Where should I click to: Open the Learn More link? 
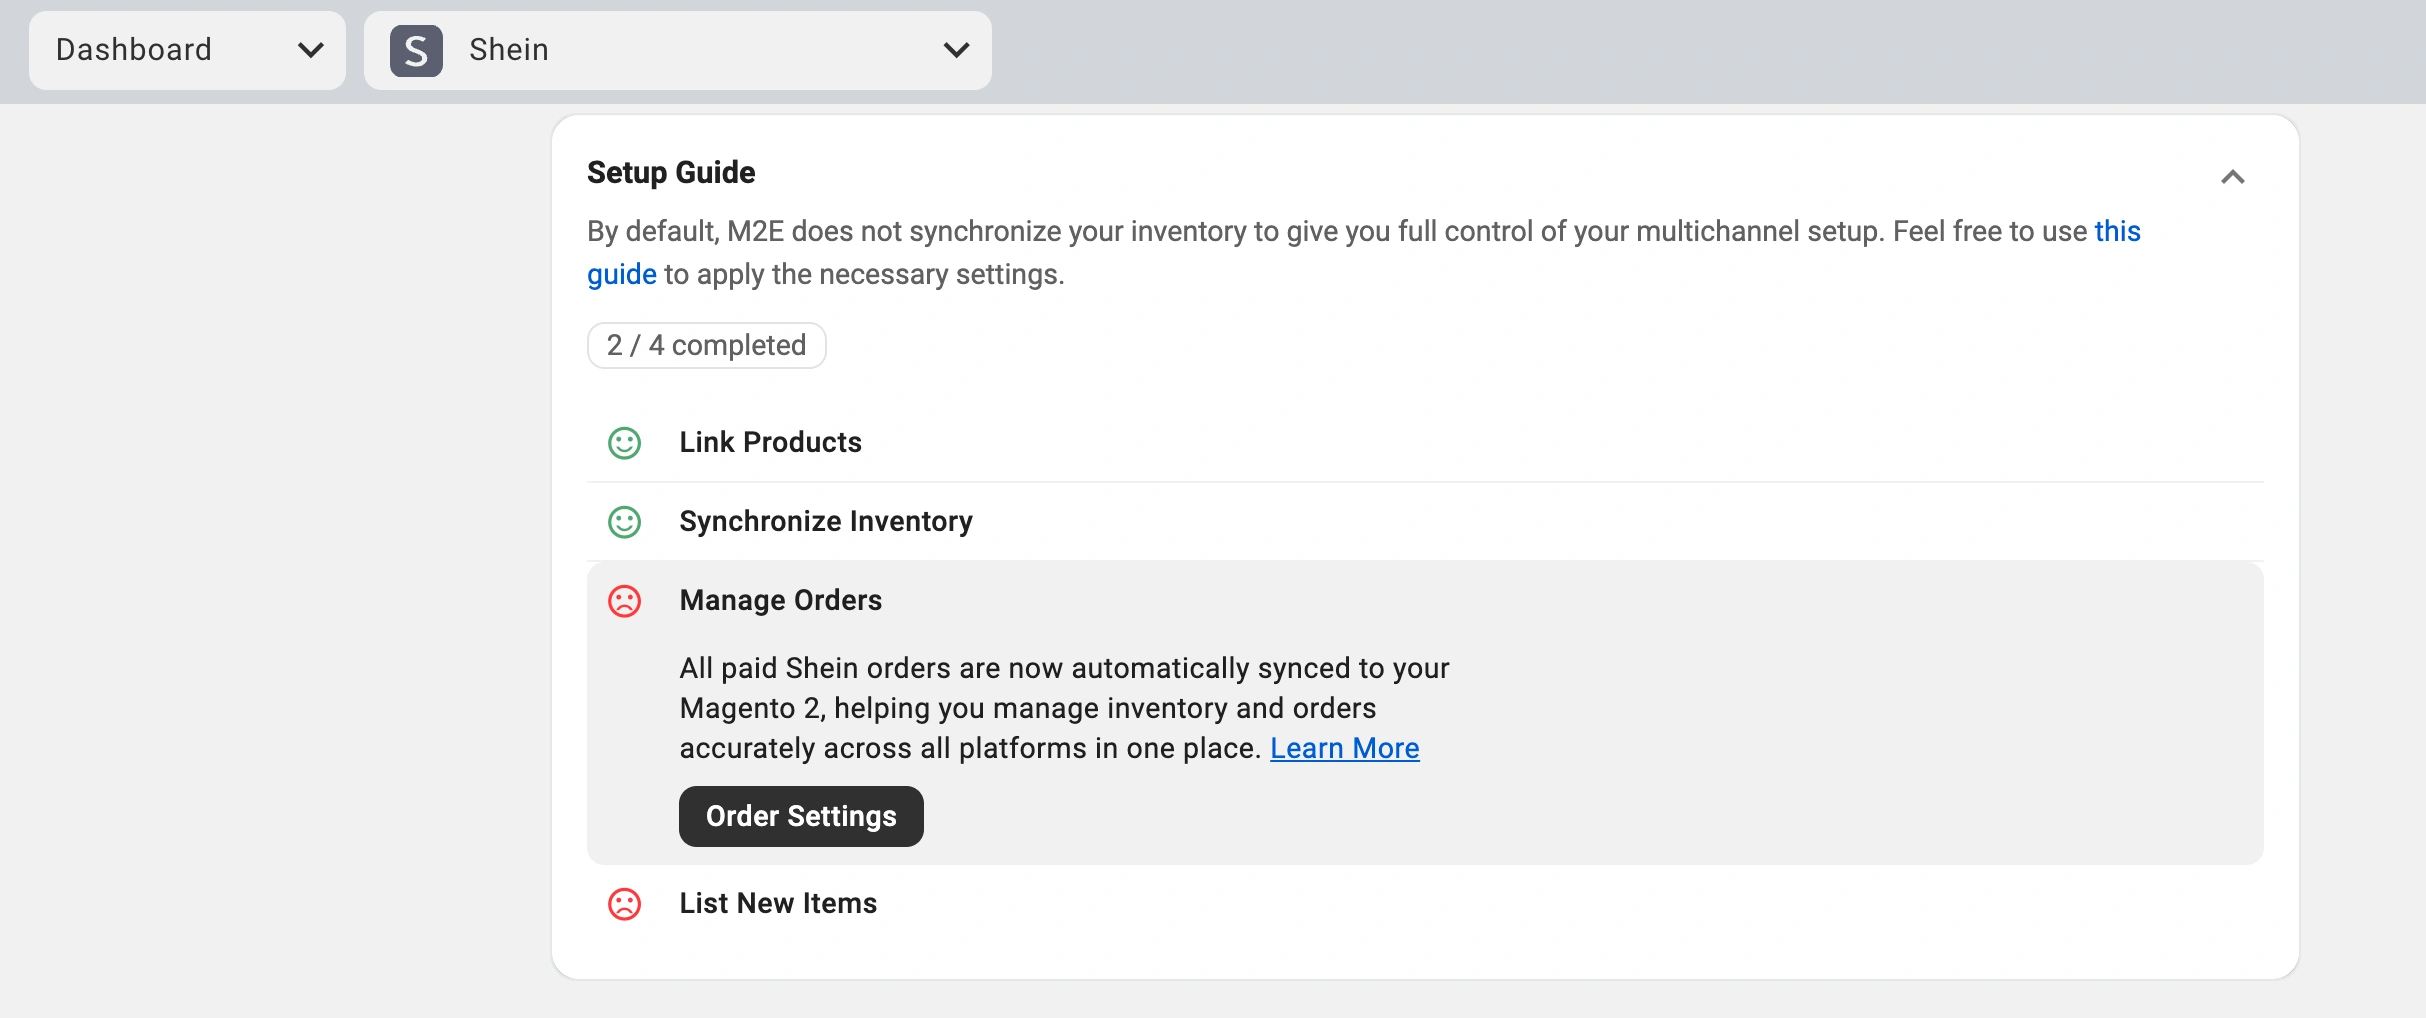(1344, 748)
